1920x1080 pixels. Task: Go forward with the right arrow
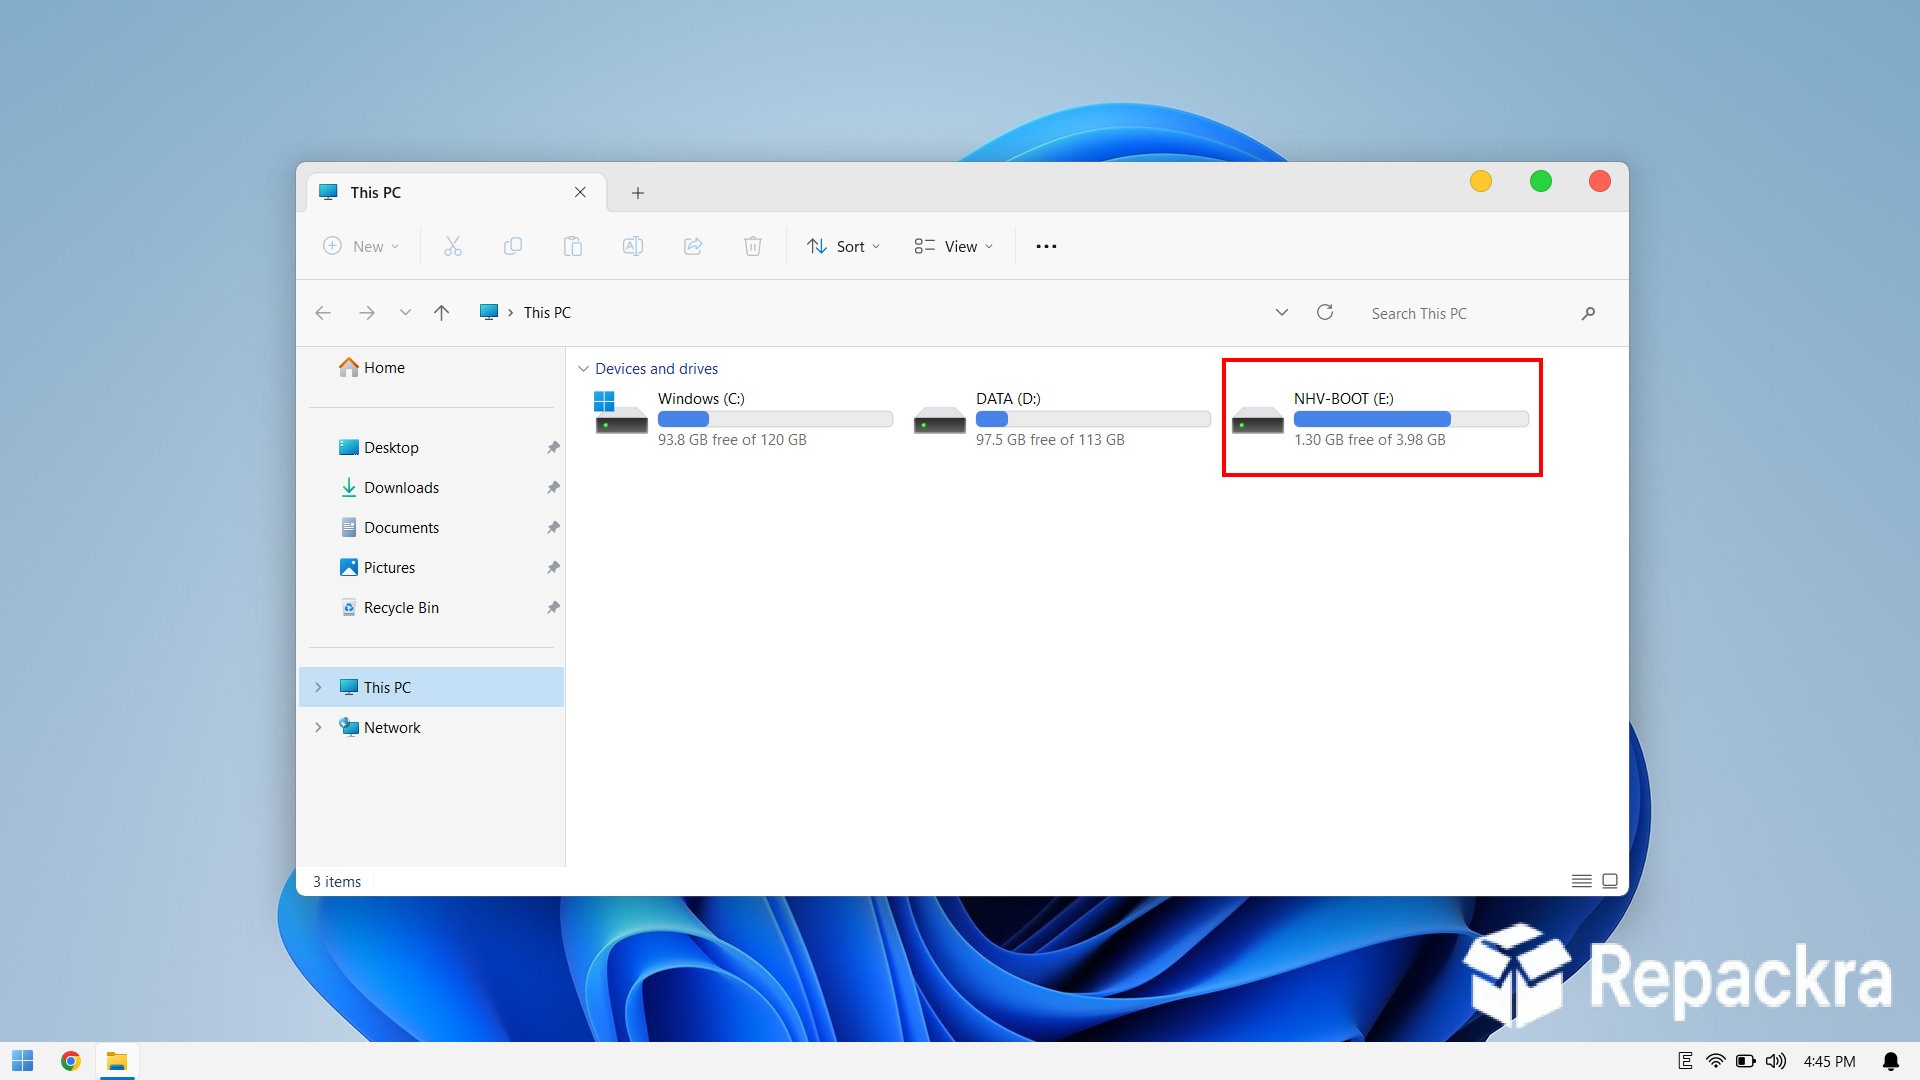click(367, 313)
